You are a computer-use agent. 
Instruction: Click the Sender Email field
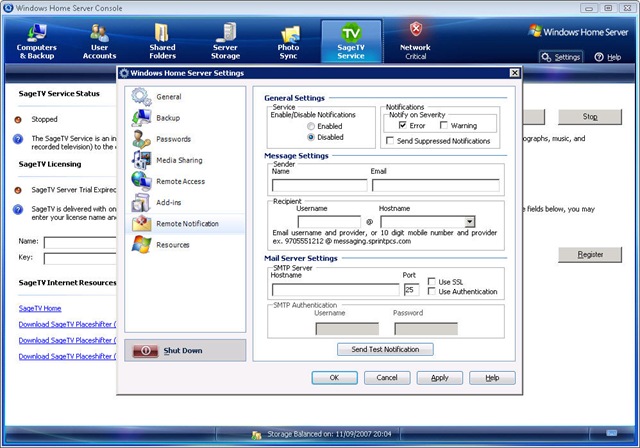pos(436,186)
